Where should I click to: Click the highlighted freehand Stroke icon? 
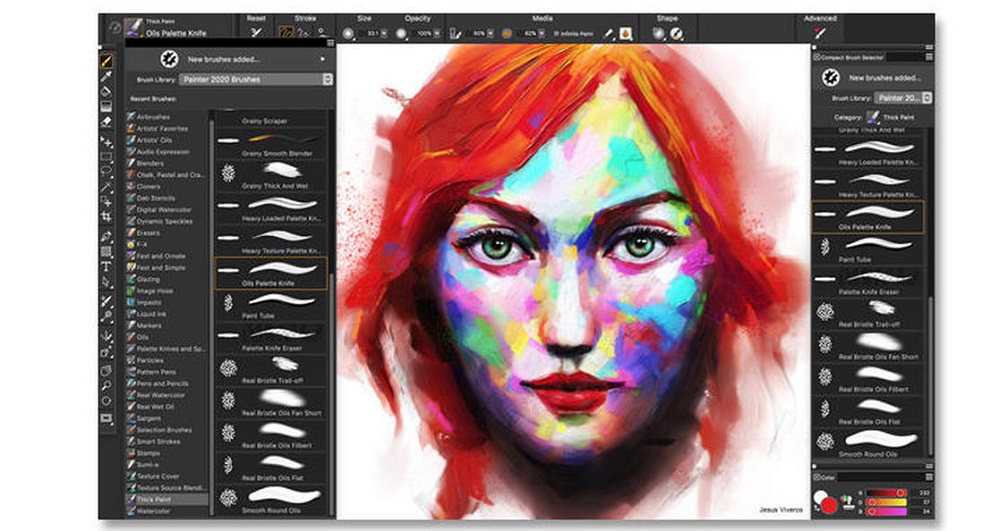tap(286, 33)
